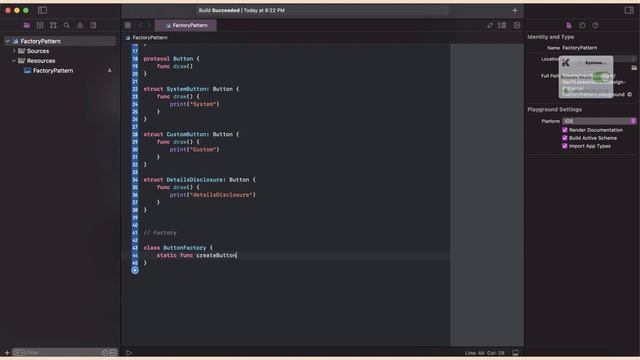Select the FactoryPattern resource file
The image size is (640, 360).
tap(60, 71)
